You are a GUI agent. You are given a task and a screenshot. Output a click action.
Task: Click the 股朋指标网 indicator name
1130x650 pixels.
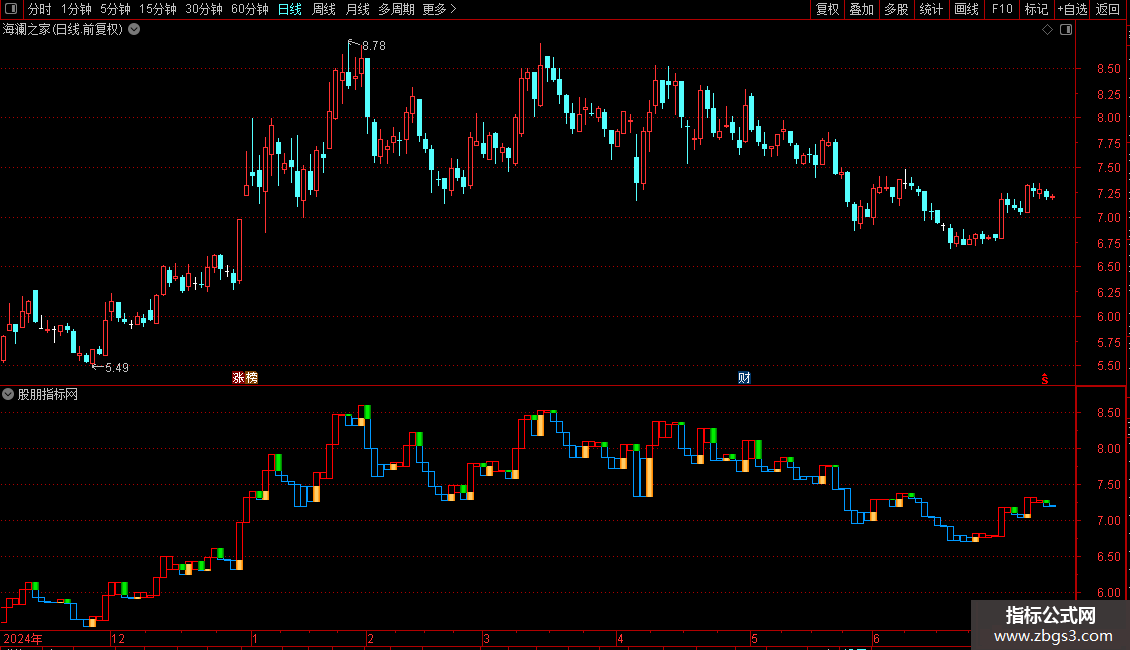48,394
